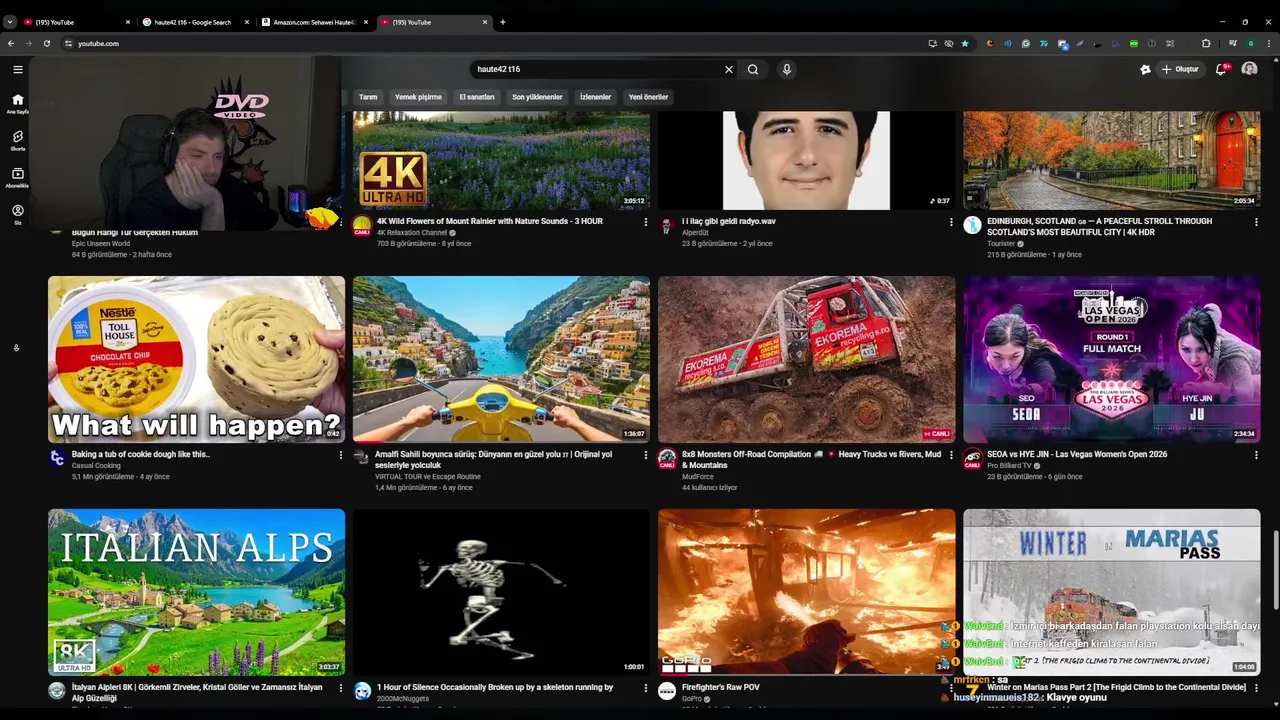Play the dancing skeleton thumbnail
The height and width of the screenshot is (720, 1280).
(x=501, y=592)
